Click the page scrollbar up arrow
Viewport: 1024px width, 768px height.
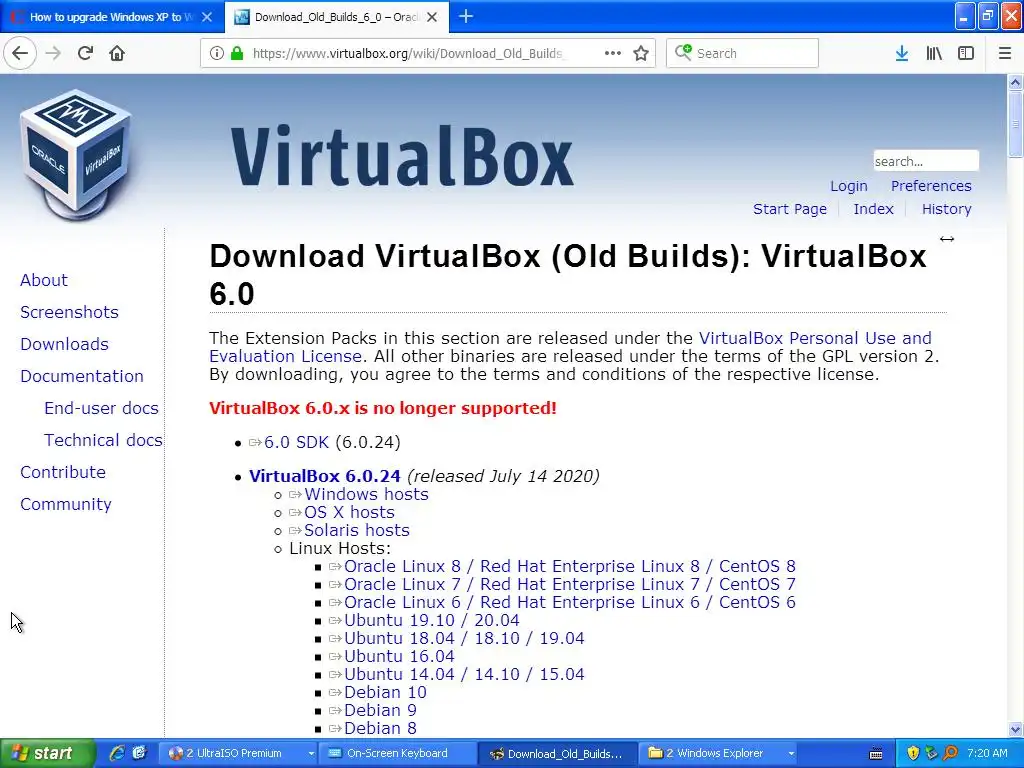point(1015,82)
